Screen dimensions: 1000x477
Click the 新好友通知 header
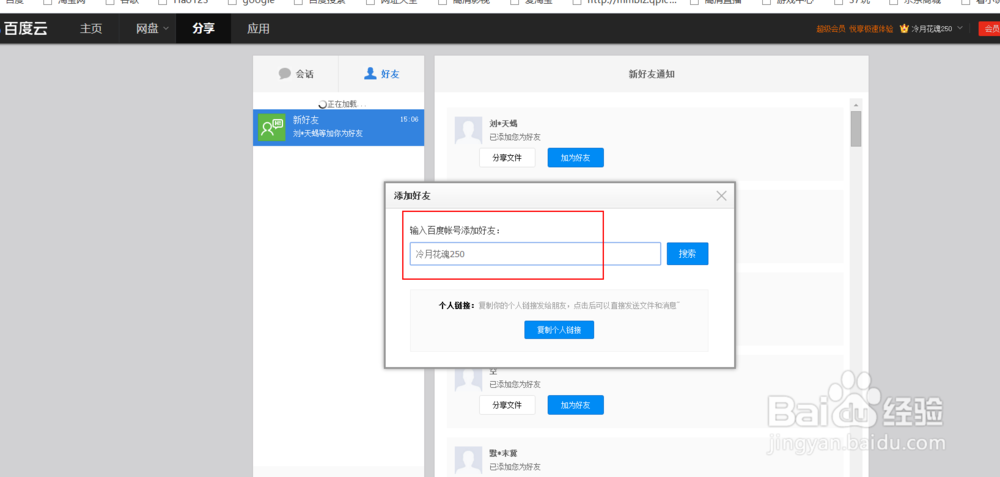[x=652, y=74]
